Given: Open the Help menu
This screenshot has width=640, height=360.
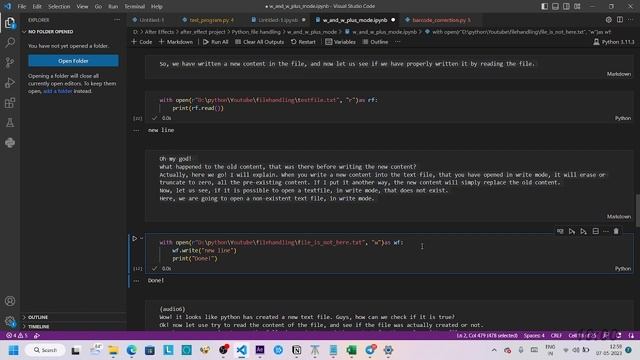Looking at the screenshot, I should click(157, 7).
